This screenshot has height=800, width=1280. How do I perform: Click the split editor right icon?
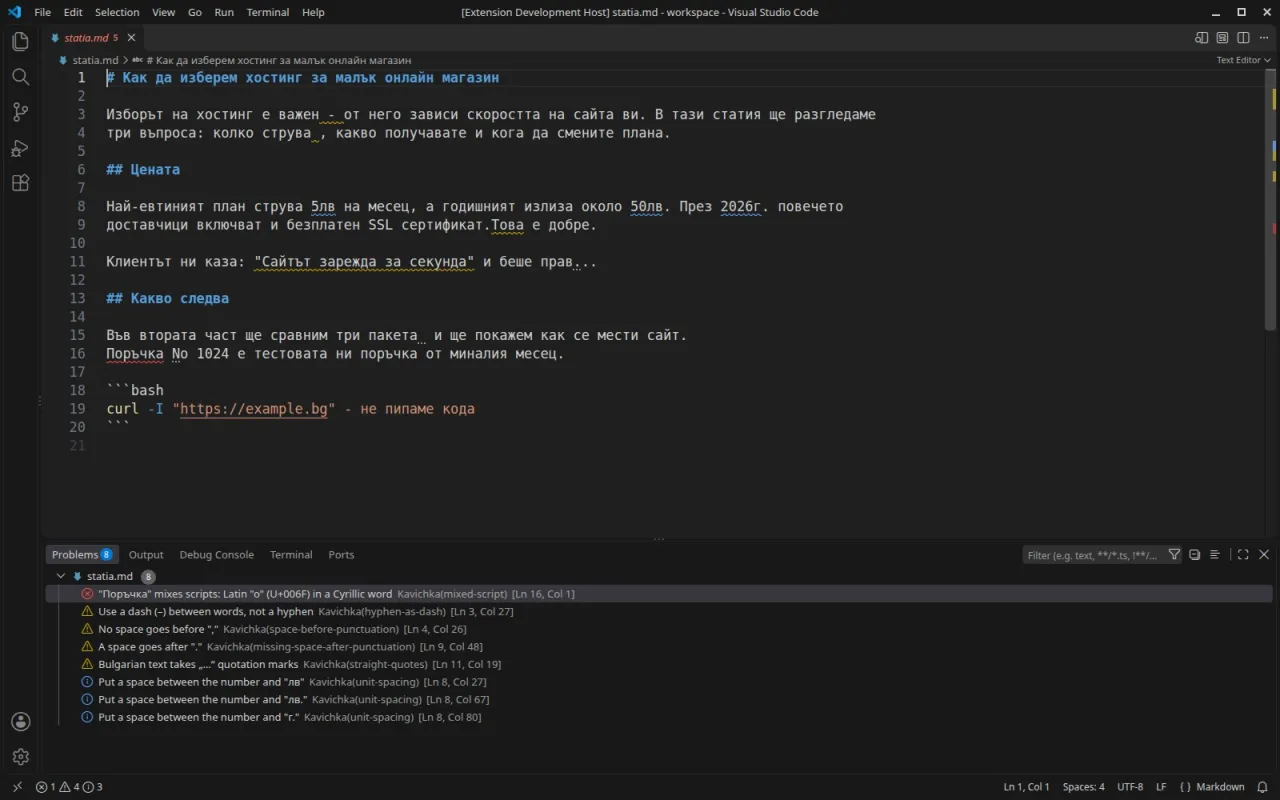pyautogui.click(x=1243, y=38)
